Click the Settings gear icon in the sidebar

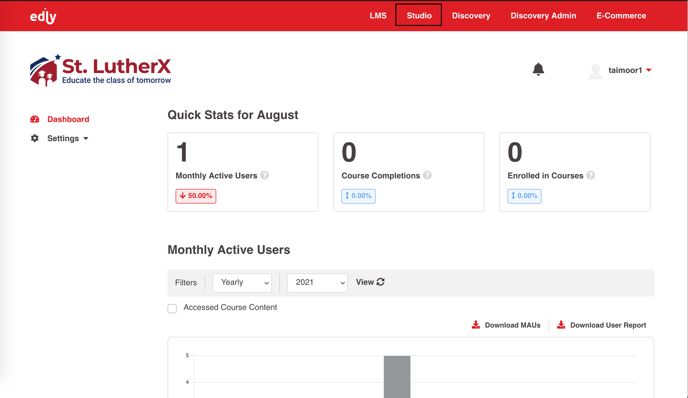point(35,138)
